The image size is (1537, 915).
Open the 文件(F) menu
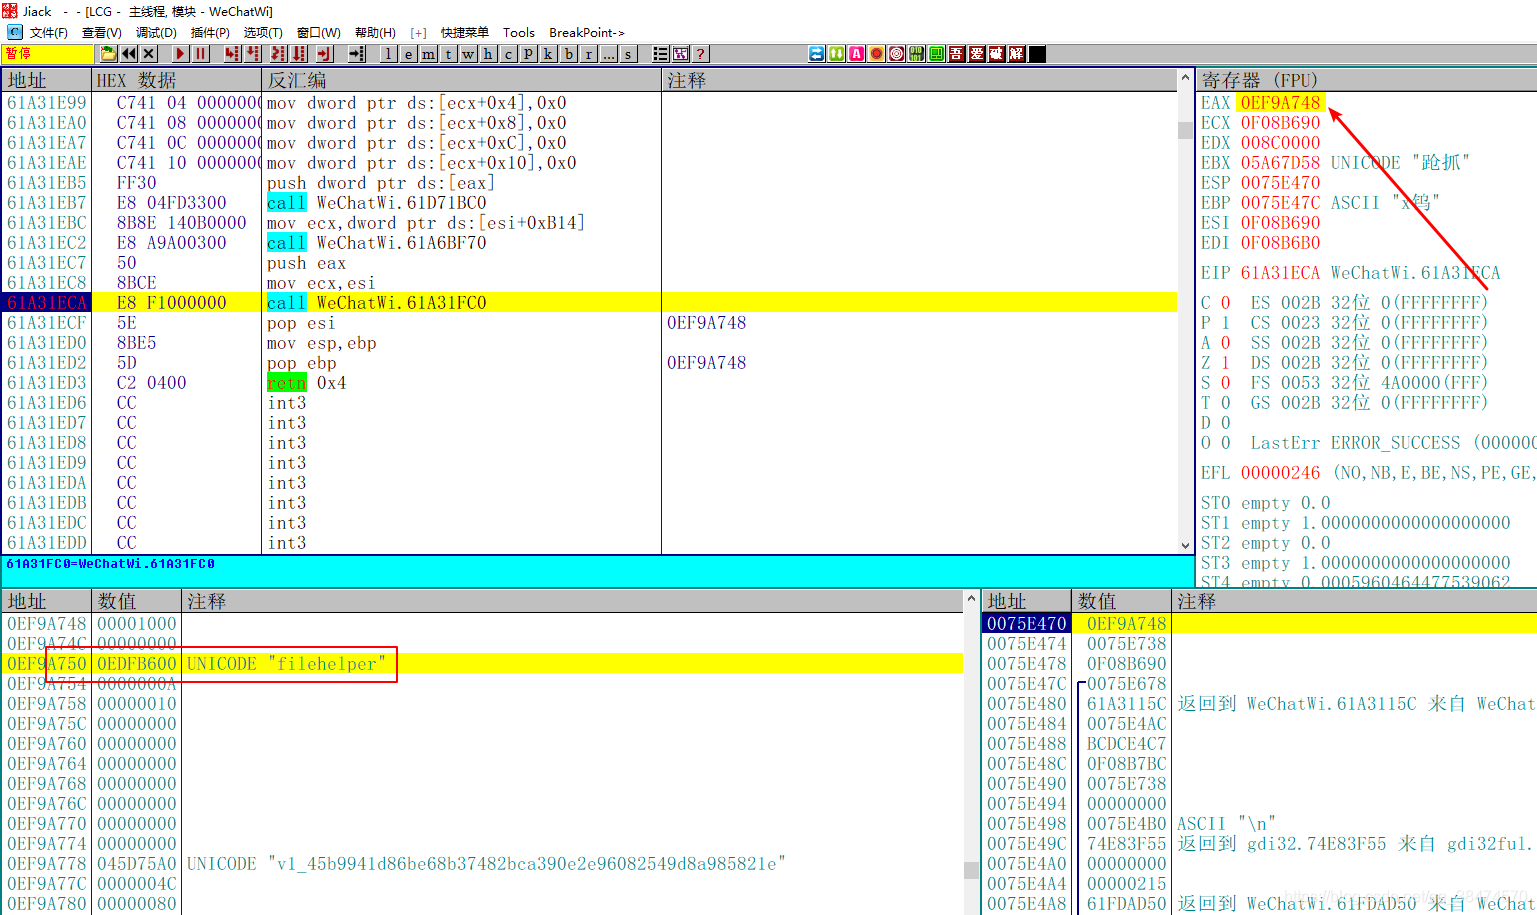tap(48, 33)
